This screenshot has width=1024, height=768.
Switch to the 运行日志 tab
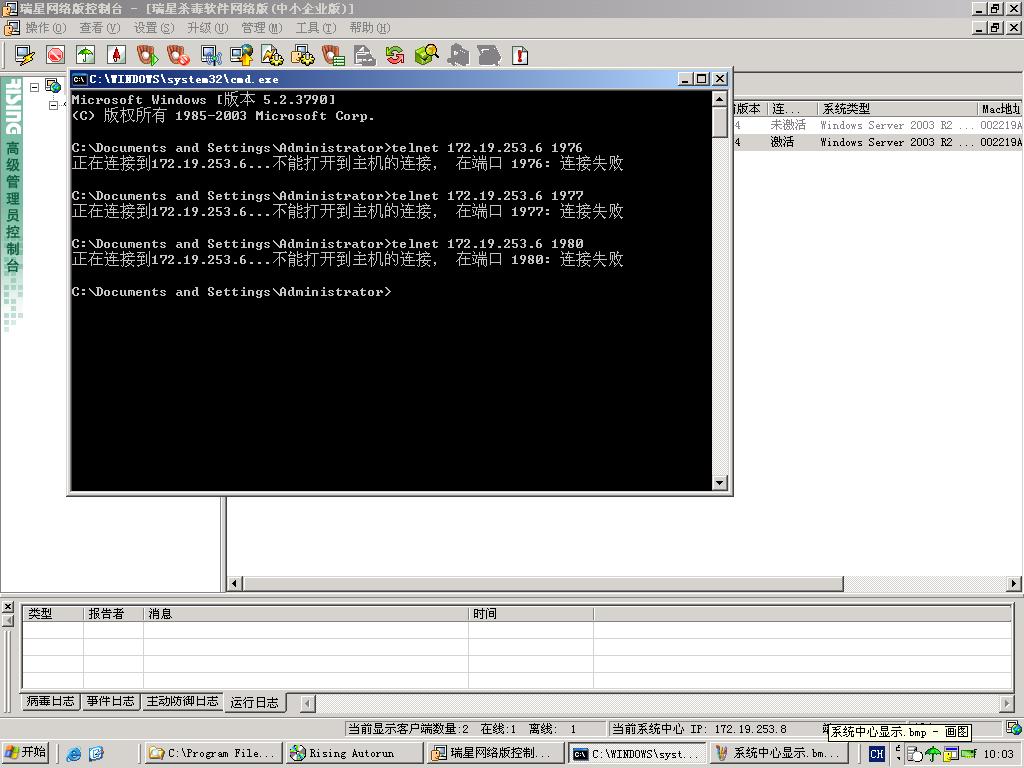[x=255, y=703]
